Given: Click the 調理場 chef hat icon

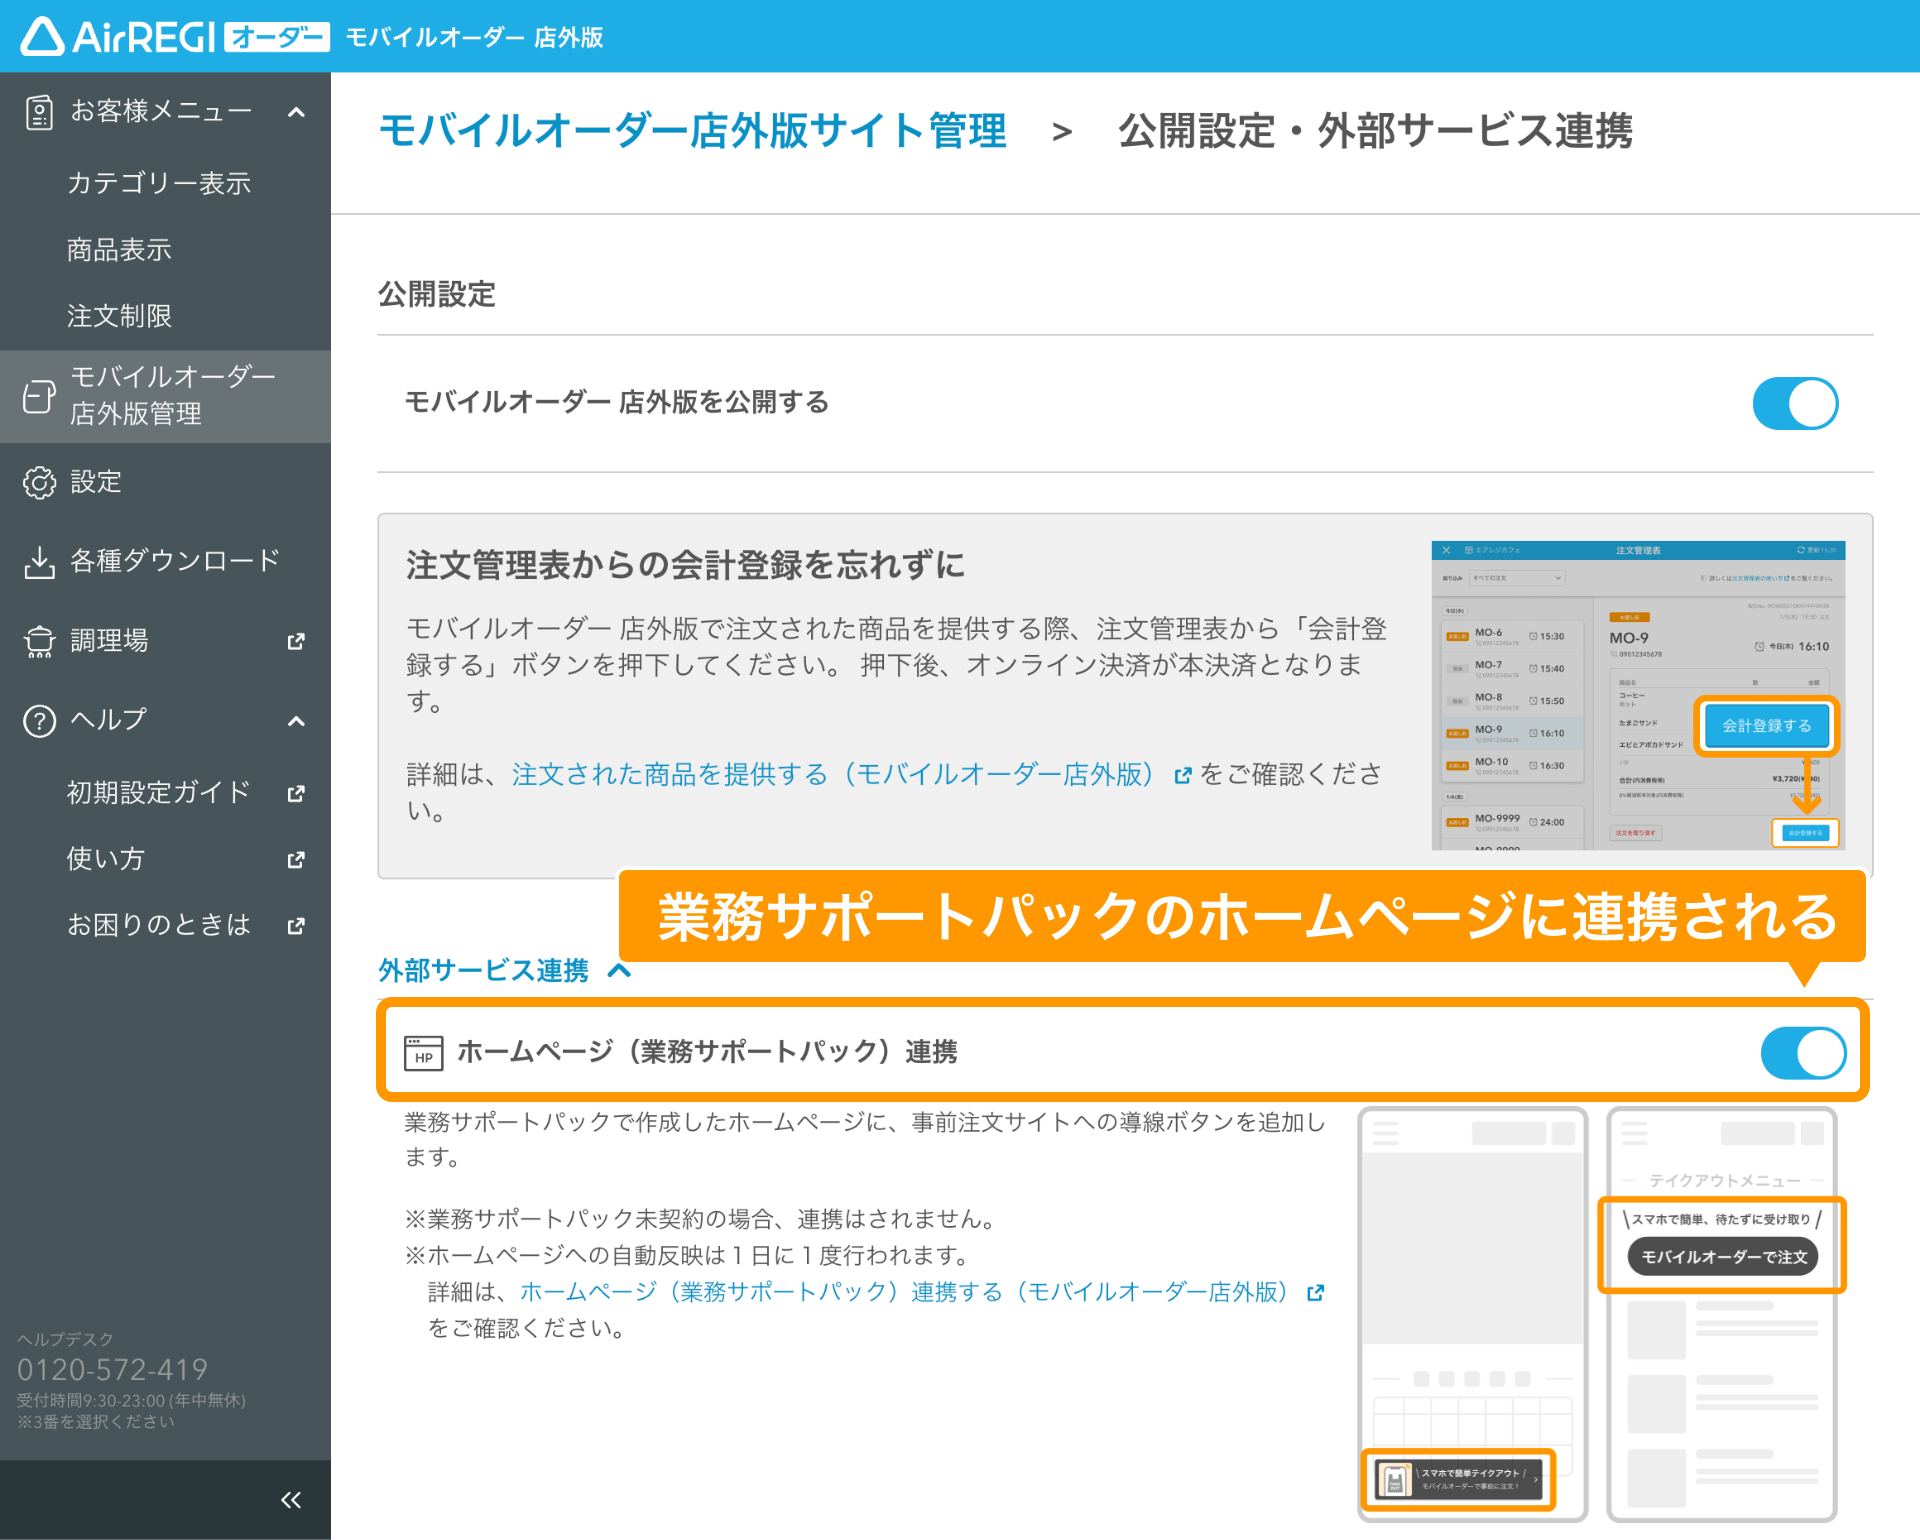Looking at the screenshot, I should click(x=39, y=641).
